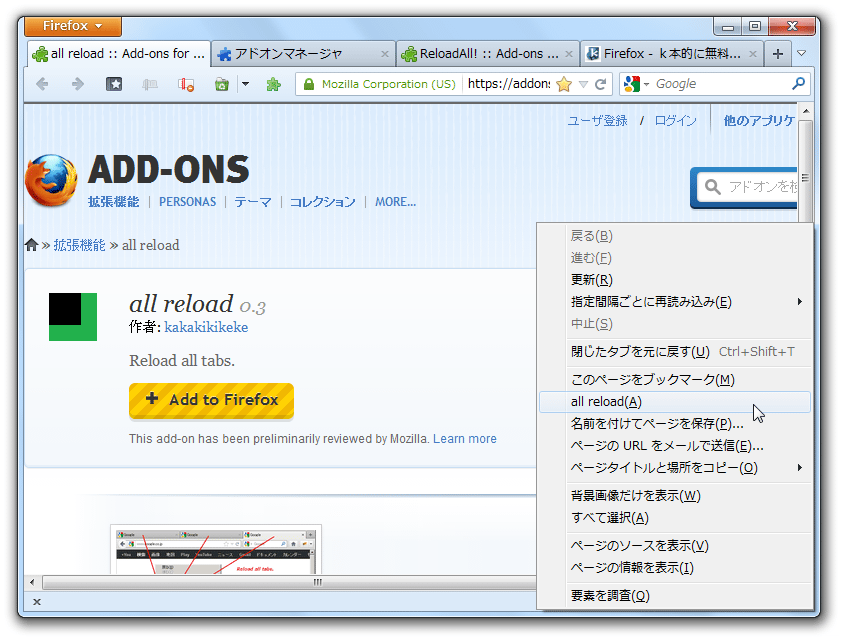Image resolution: width=843 pixels, height=639 pixels.
Task: Open the bookmarks star toolbar icon
Action: pyautogui.click(x=114, y=84)
